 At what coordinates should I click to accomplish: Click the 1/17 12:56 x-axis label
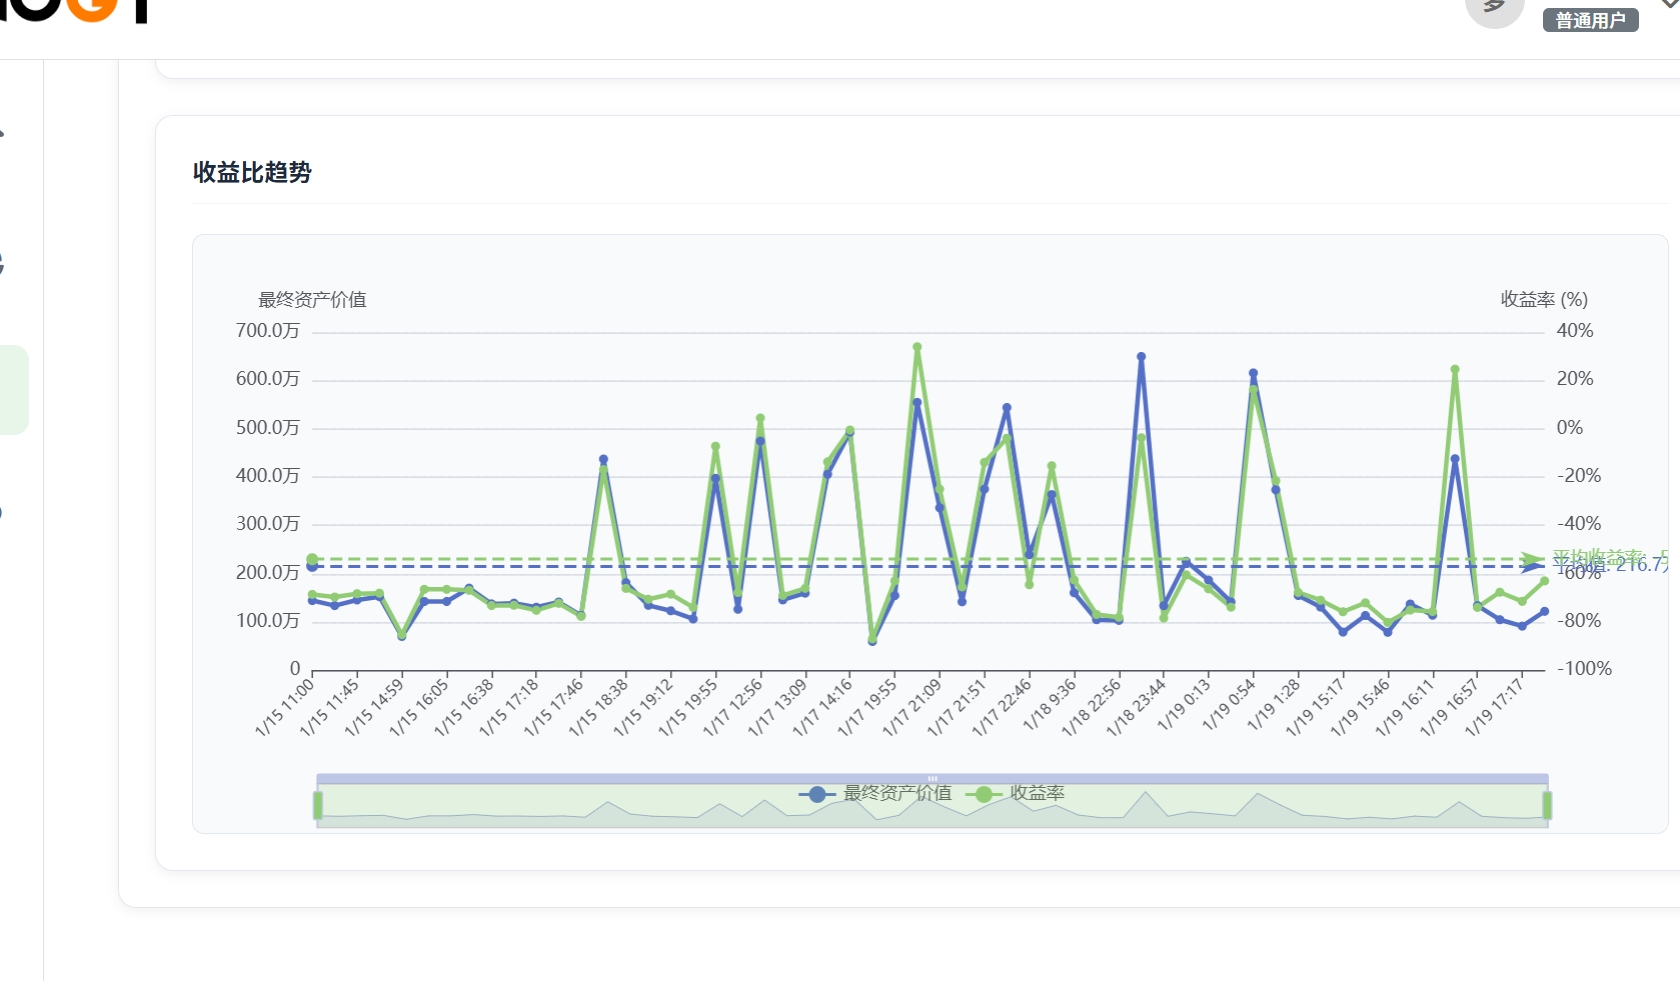pos(734,708)
